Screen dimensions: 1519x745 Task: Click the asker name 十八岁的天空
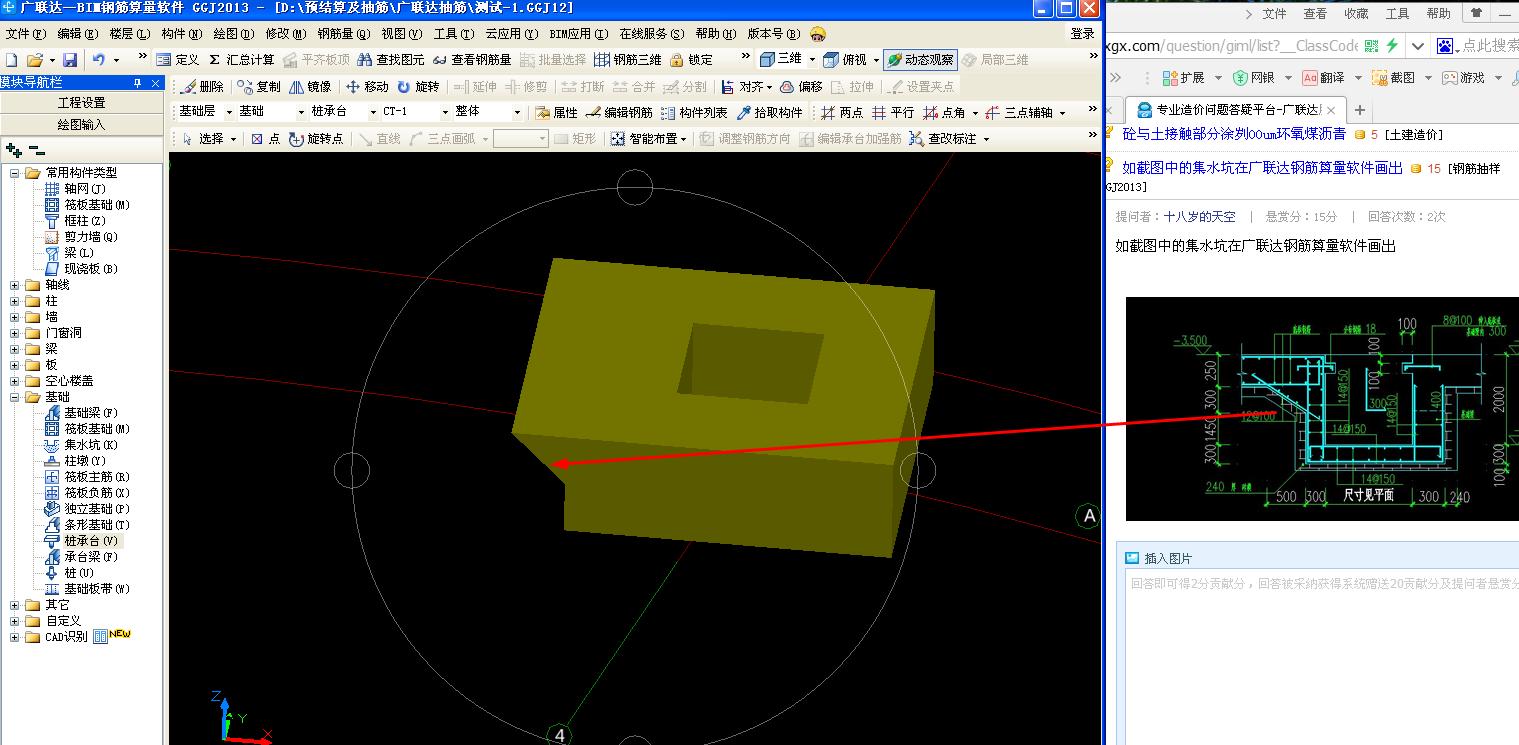(1199, 216)
